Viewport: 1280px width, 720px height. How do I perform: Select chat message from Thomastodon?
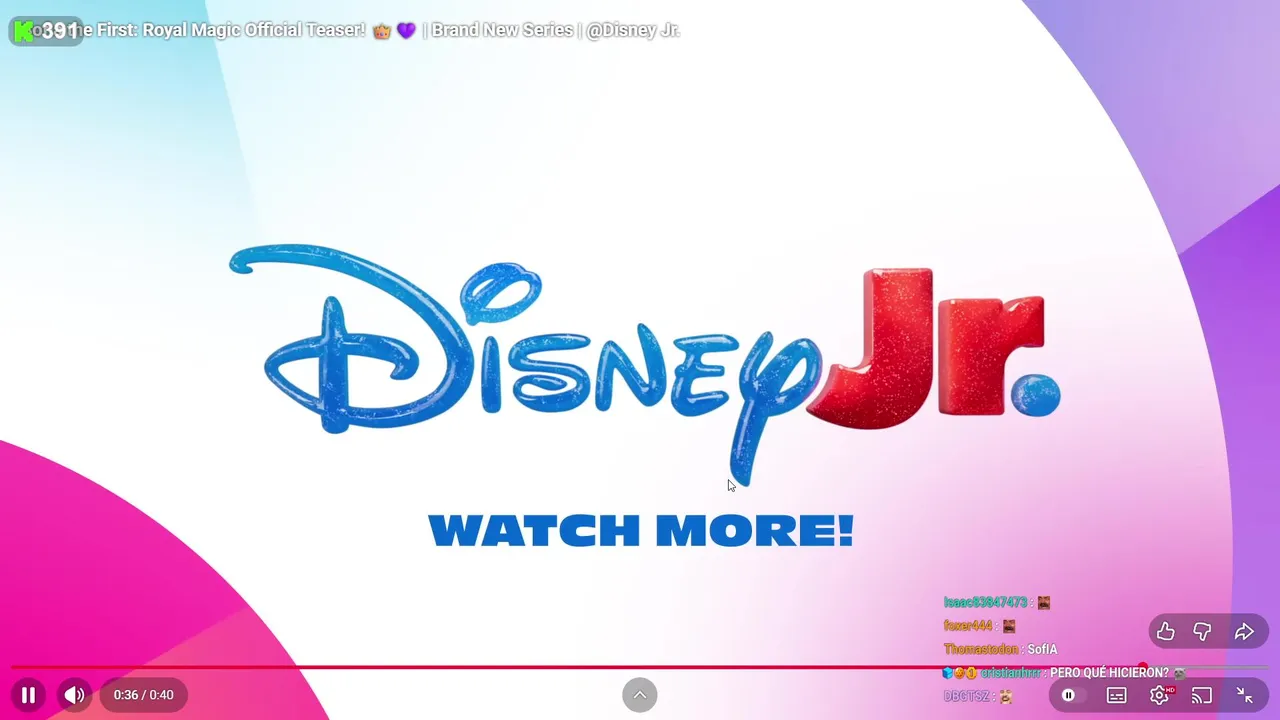[x=1001, y=649]
